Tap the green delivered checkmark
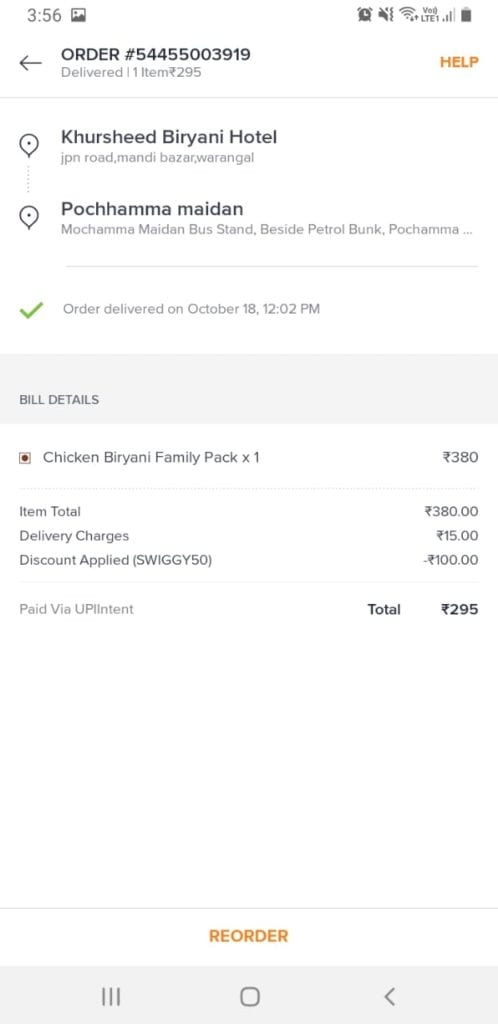The height and width of the screenshot is (1024, 498). point(31,310)
